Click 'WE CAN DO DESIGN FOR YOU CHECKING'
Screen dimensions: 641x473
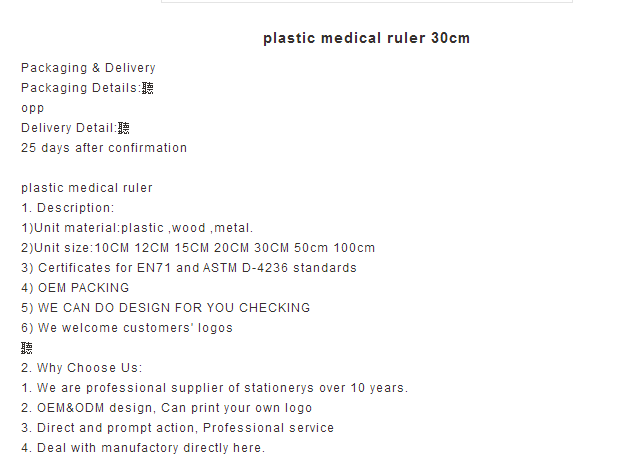[174, 308]
